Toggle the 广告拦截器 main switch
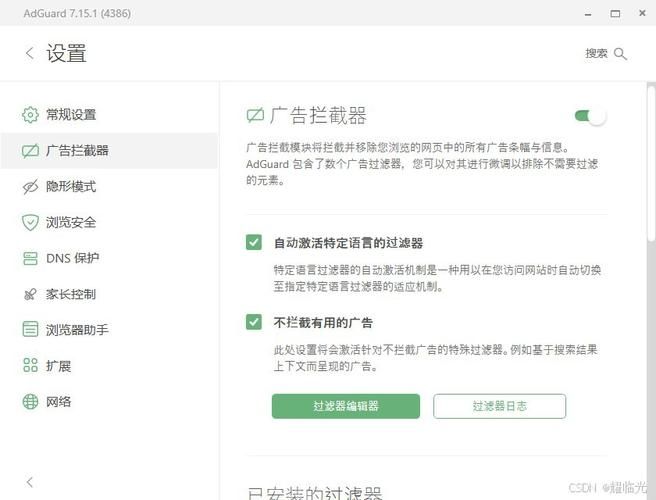Image resolution: width=656 pixels, height=500 pixels. (x=590, y=116)
